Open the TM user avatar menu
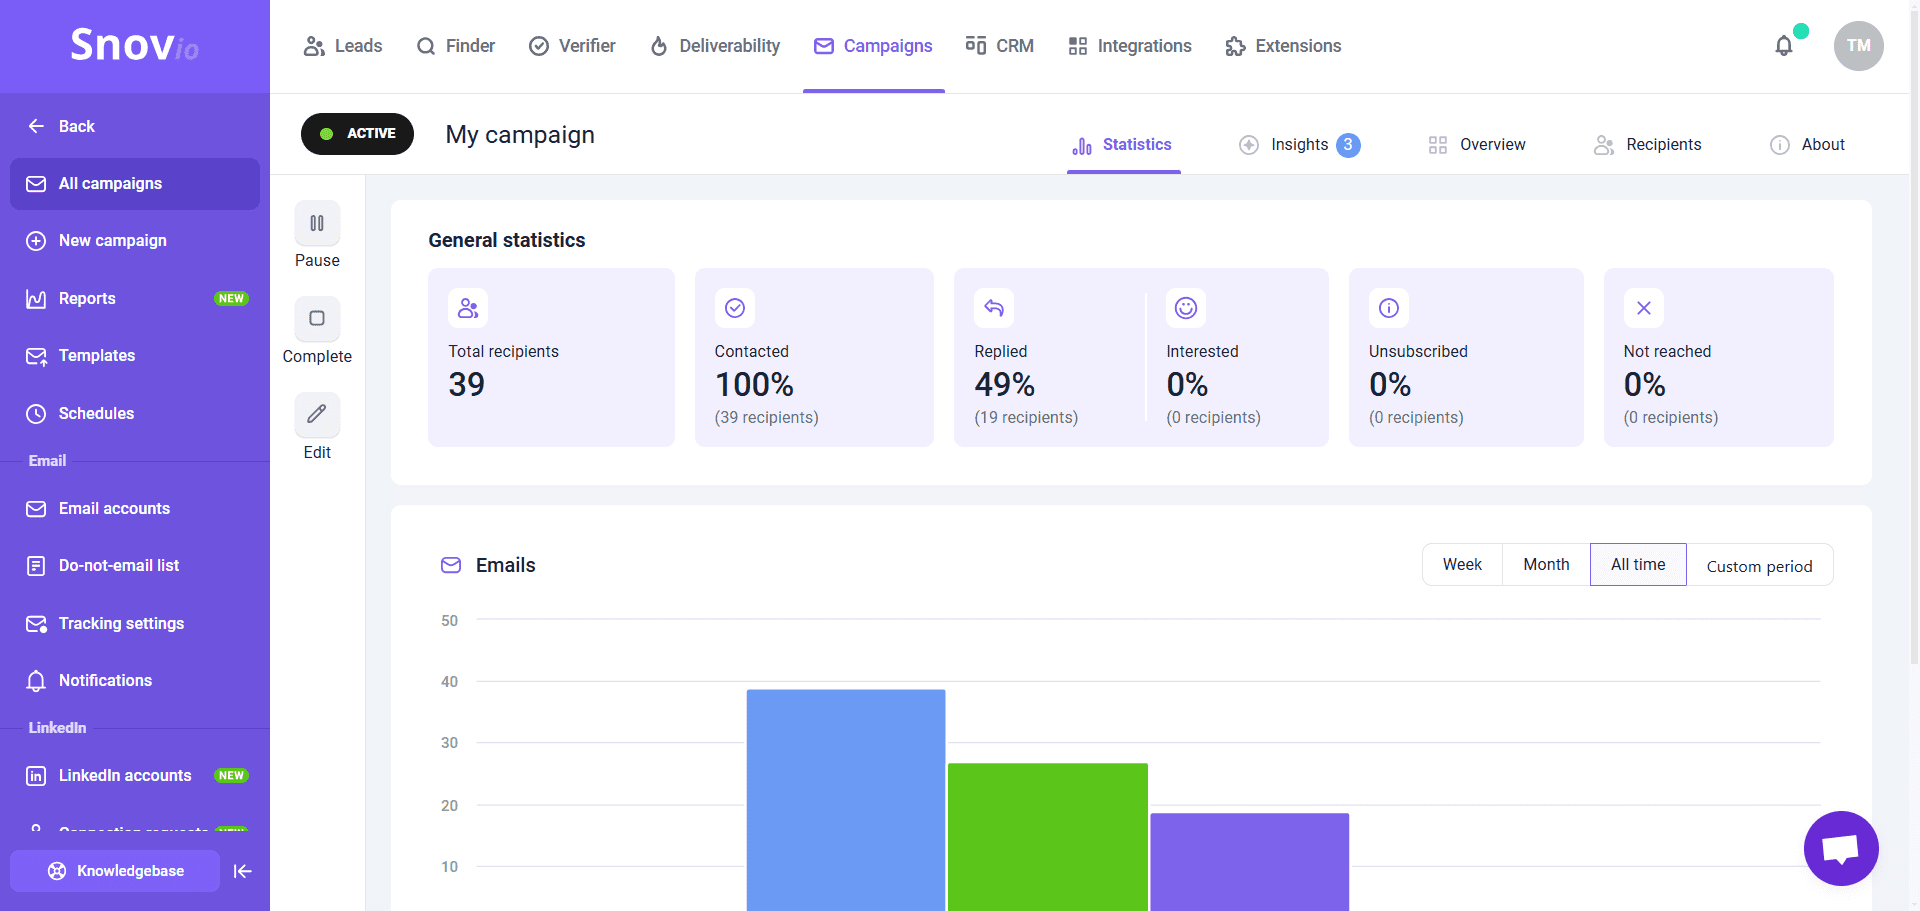The image size is (1920, 911). 1858,46
